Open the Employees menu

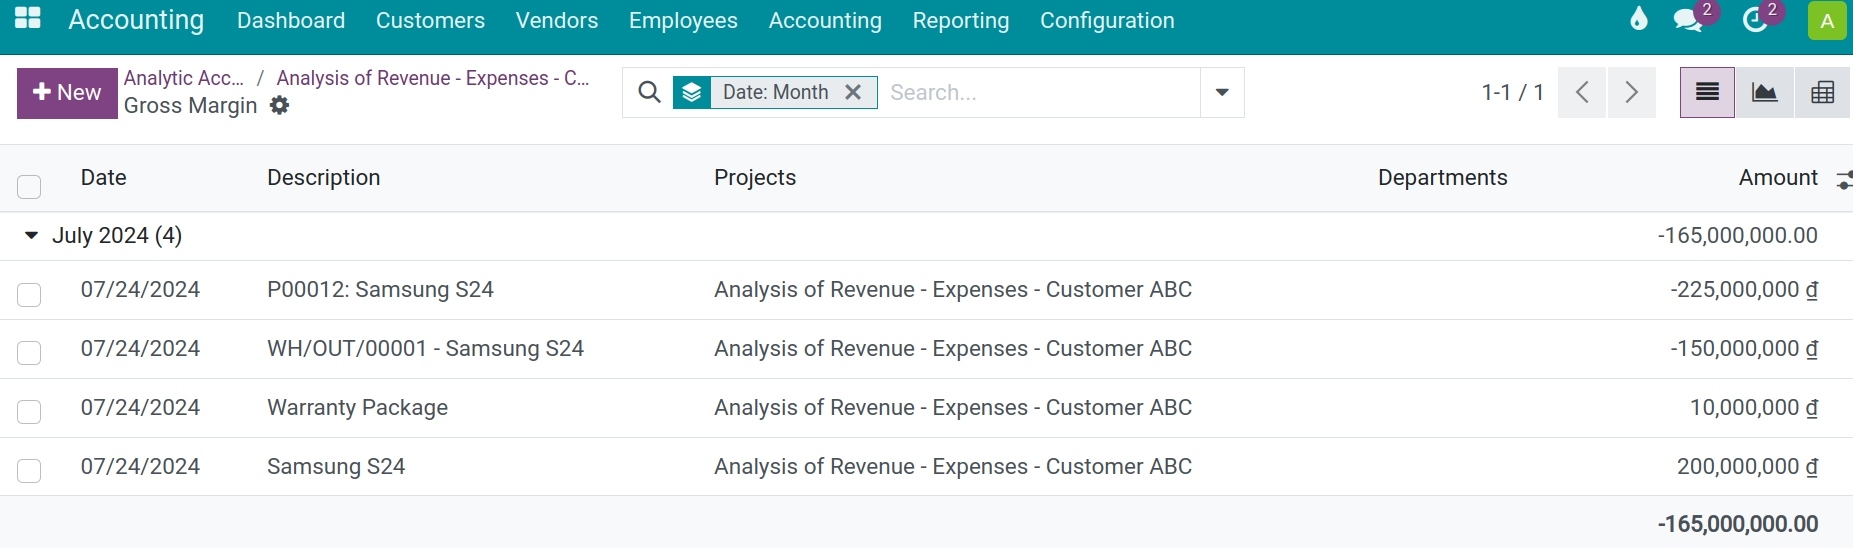[683, 20]
